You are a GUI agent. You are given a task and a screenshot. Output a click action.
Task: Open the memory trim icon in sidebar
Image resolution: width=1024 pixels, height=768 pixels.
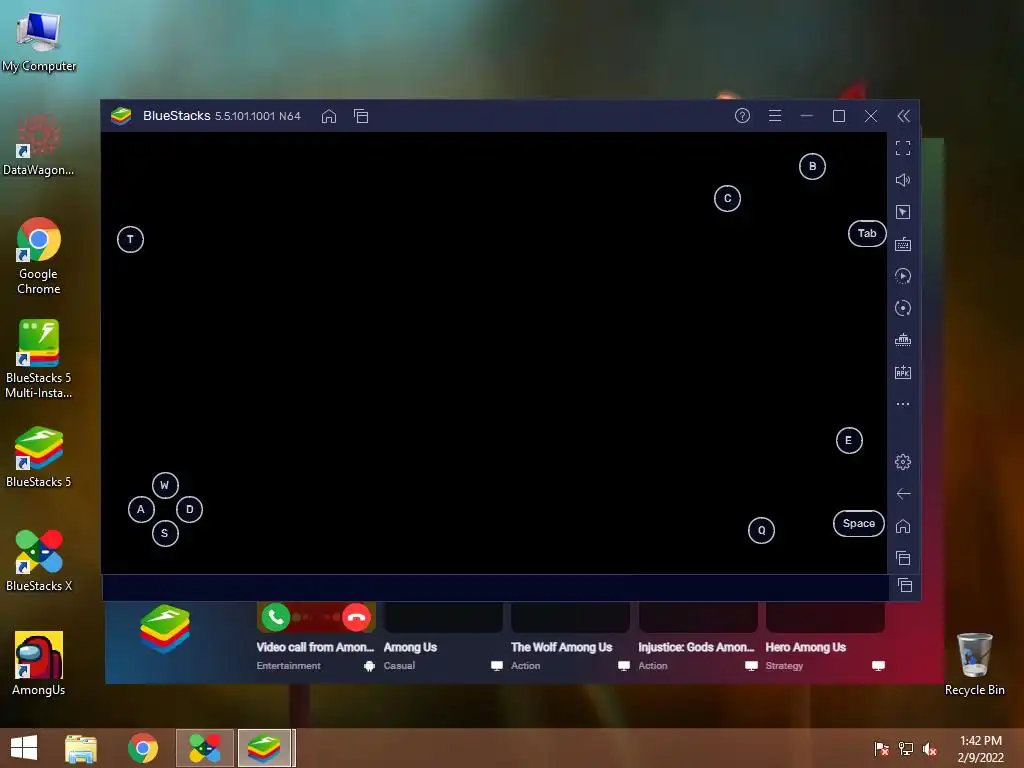(x=903, y=340)
